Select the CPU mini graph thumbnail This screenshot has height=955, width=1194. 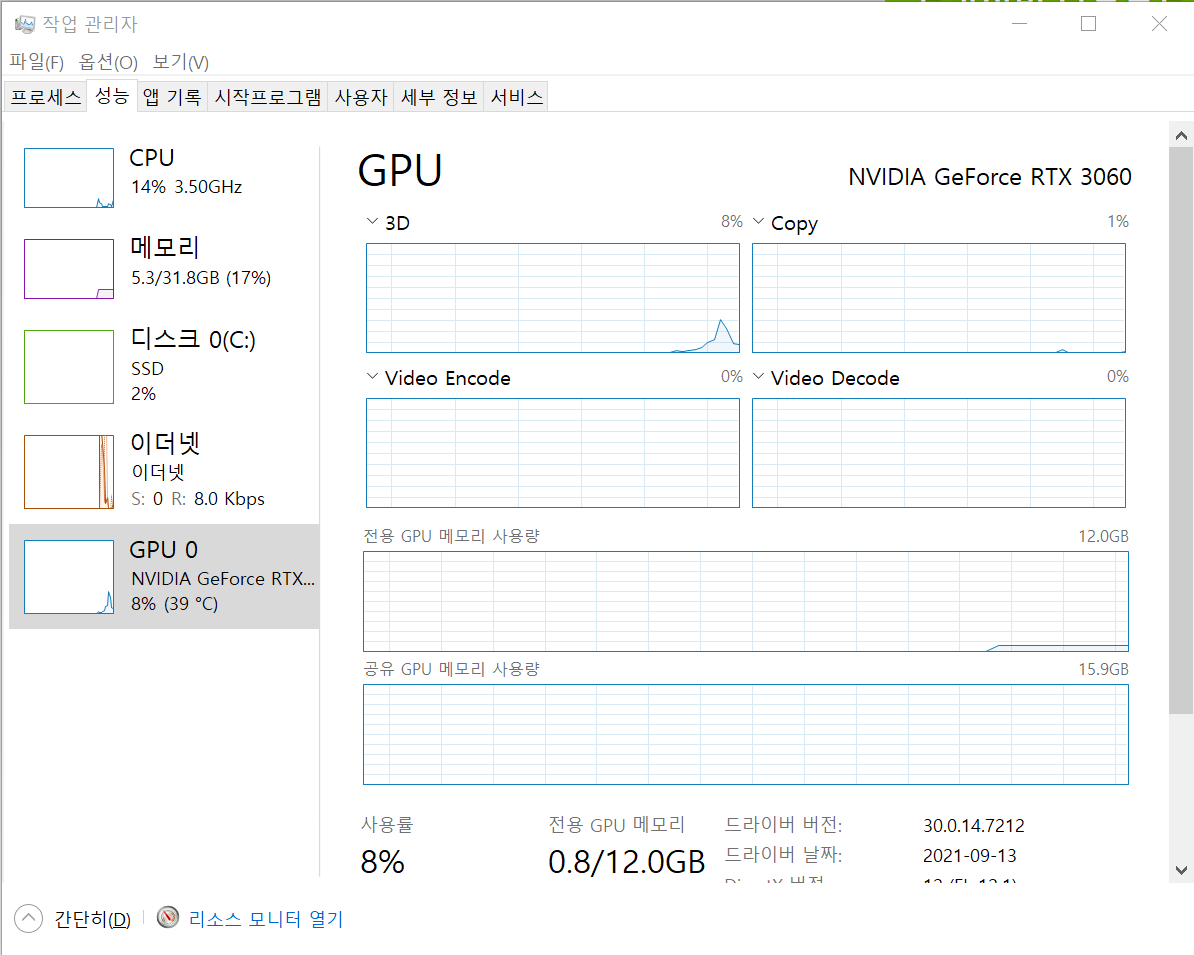pos(69,178)
